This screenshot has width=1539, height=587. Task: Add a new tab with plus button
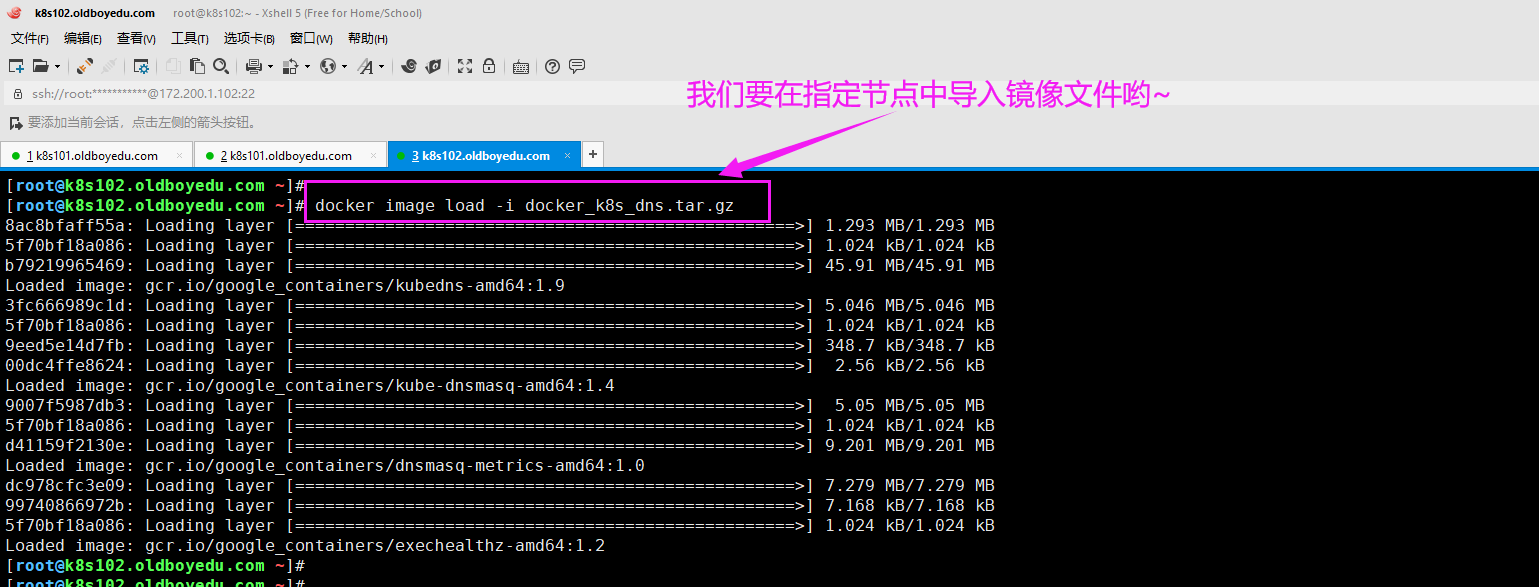593,154
